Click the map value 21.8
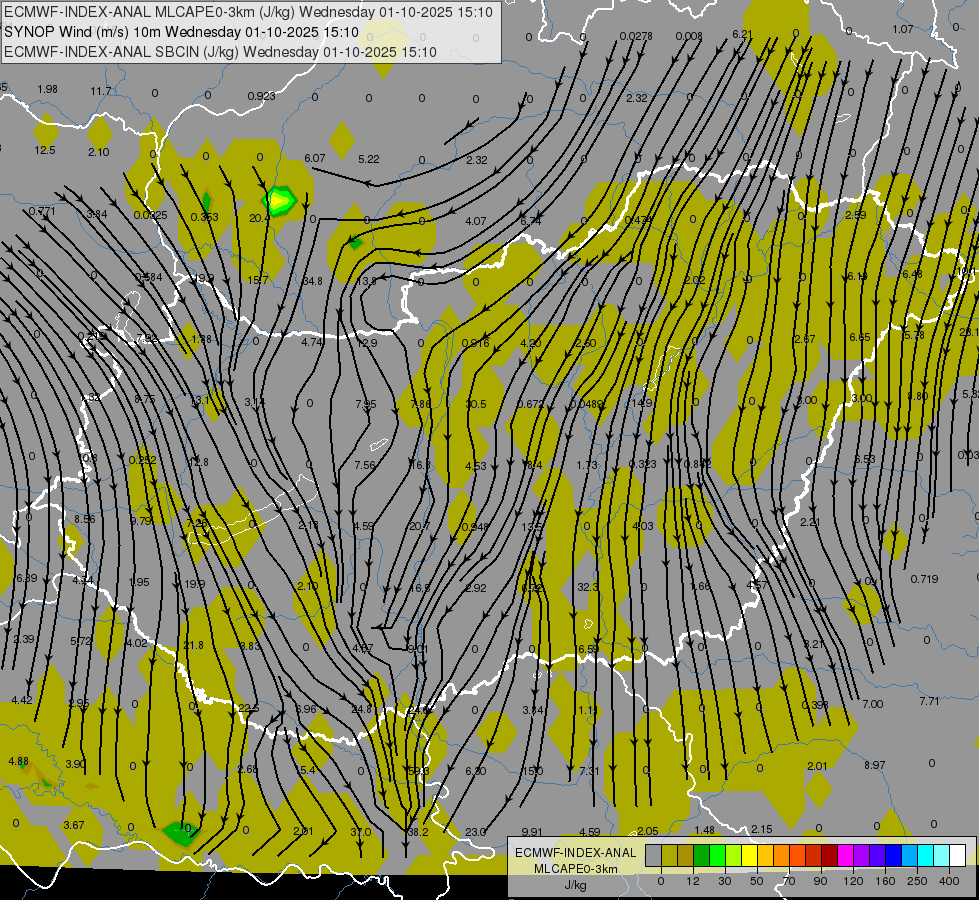 (x=194, y=645)
